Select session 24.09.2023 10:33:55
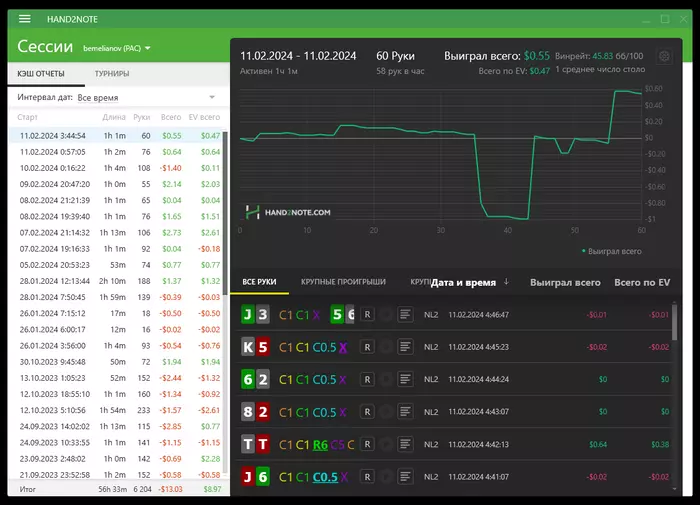 click(115, 442)
